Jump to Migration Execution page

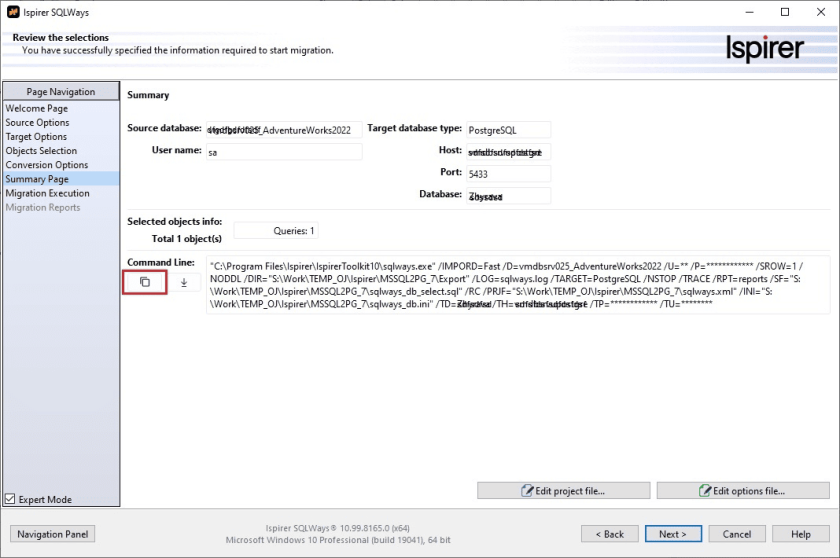coord(47,193)
